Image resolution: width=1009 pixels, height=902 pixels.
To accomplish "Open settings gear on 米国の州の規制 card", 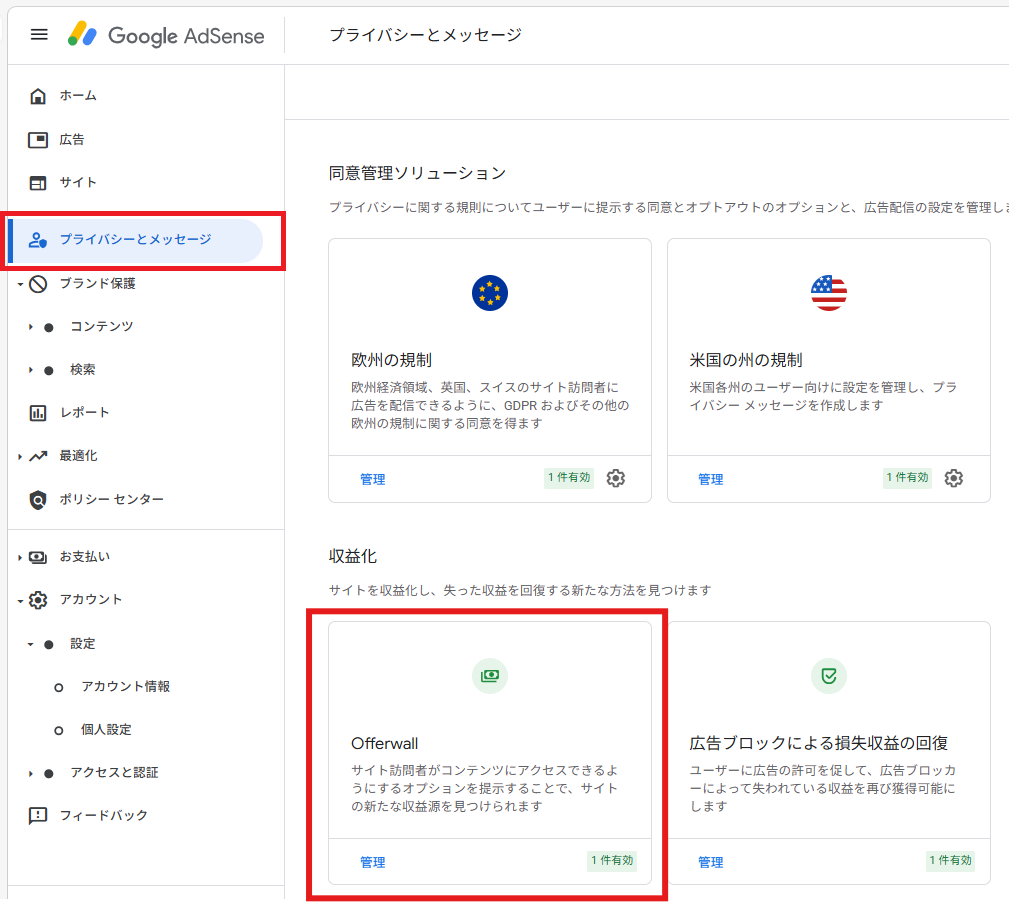I will tap(954, 479).
